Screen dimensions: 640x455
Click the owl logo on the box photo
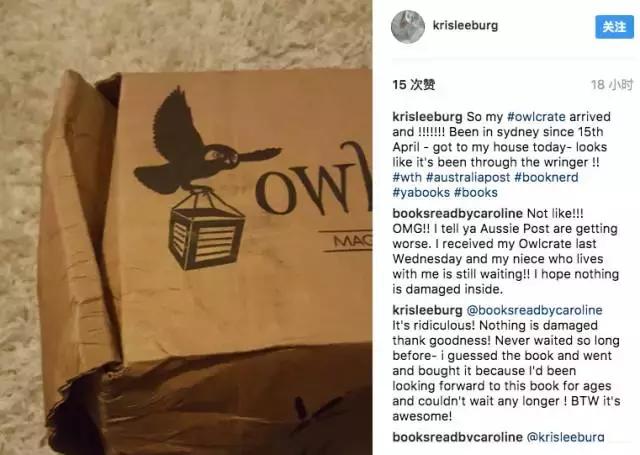206,141
